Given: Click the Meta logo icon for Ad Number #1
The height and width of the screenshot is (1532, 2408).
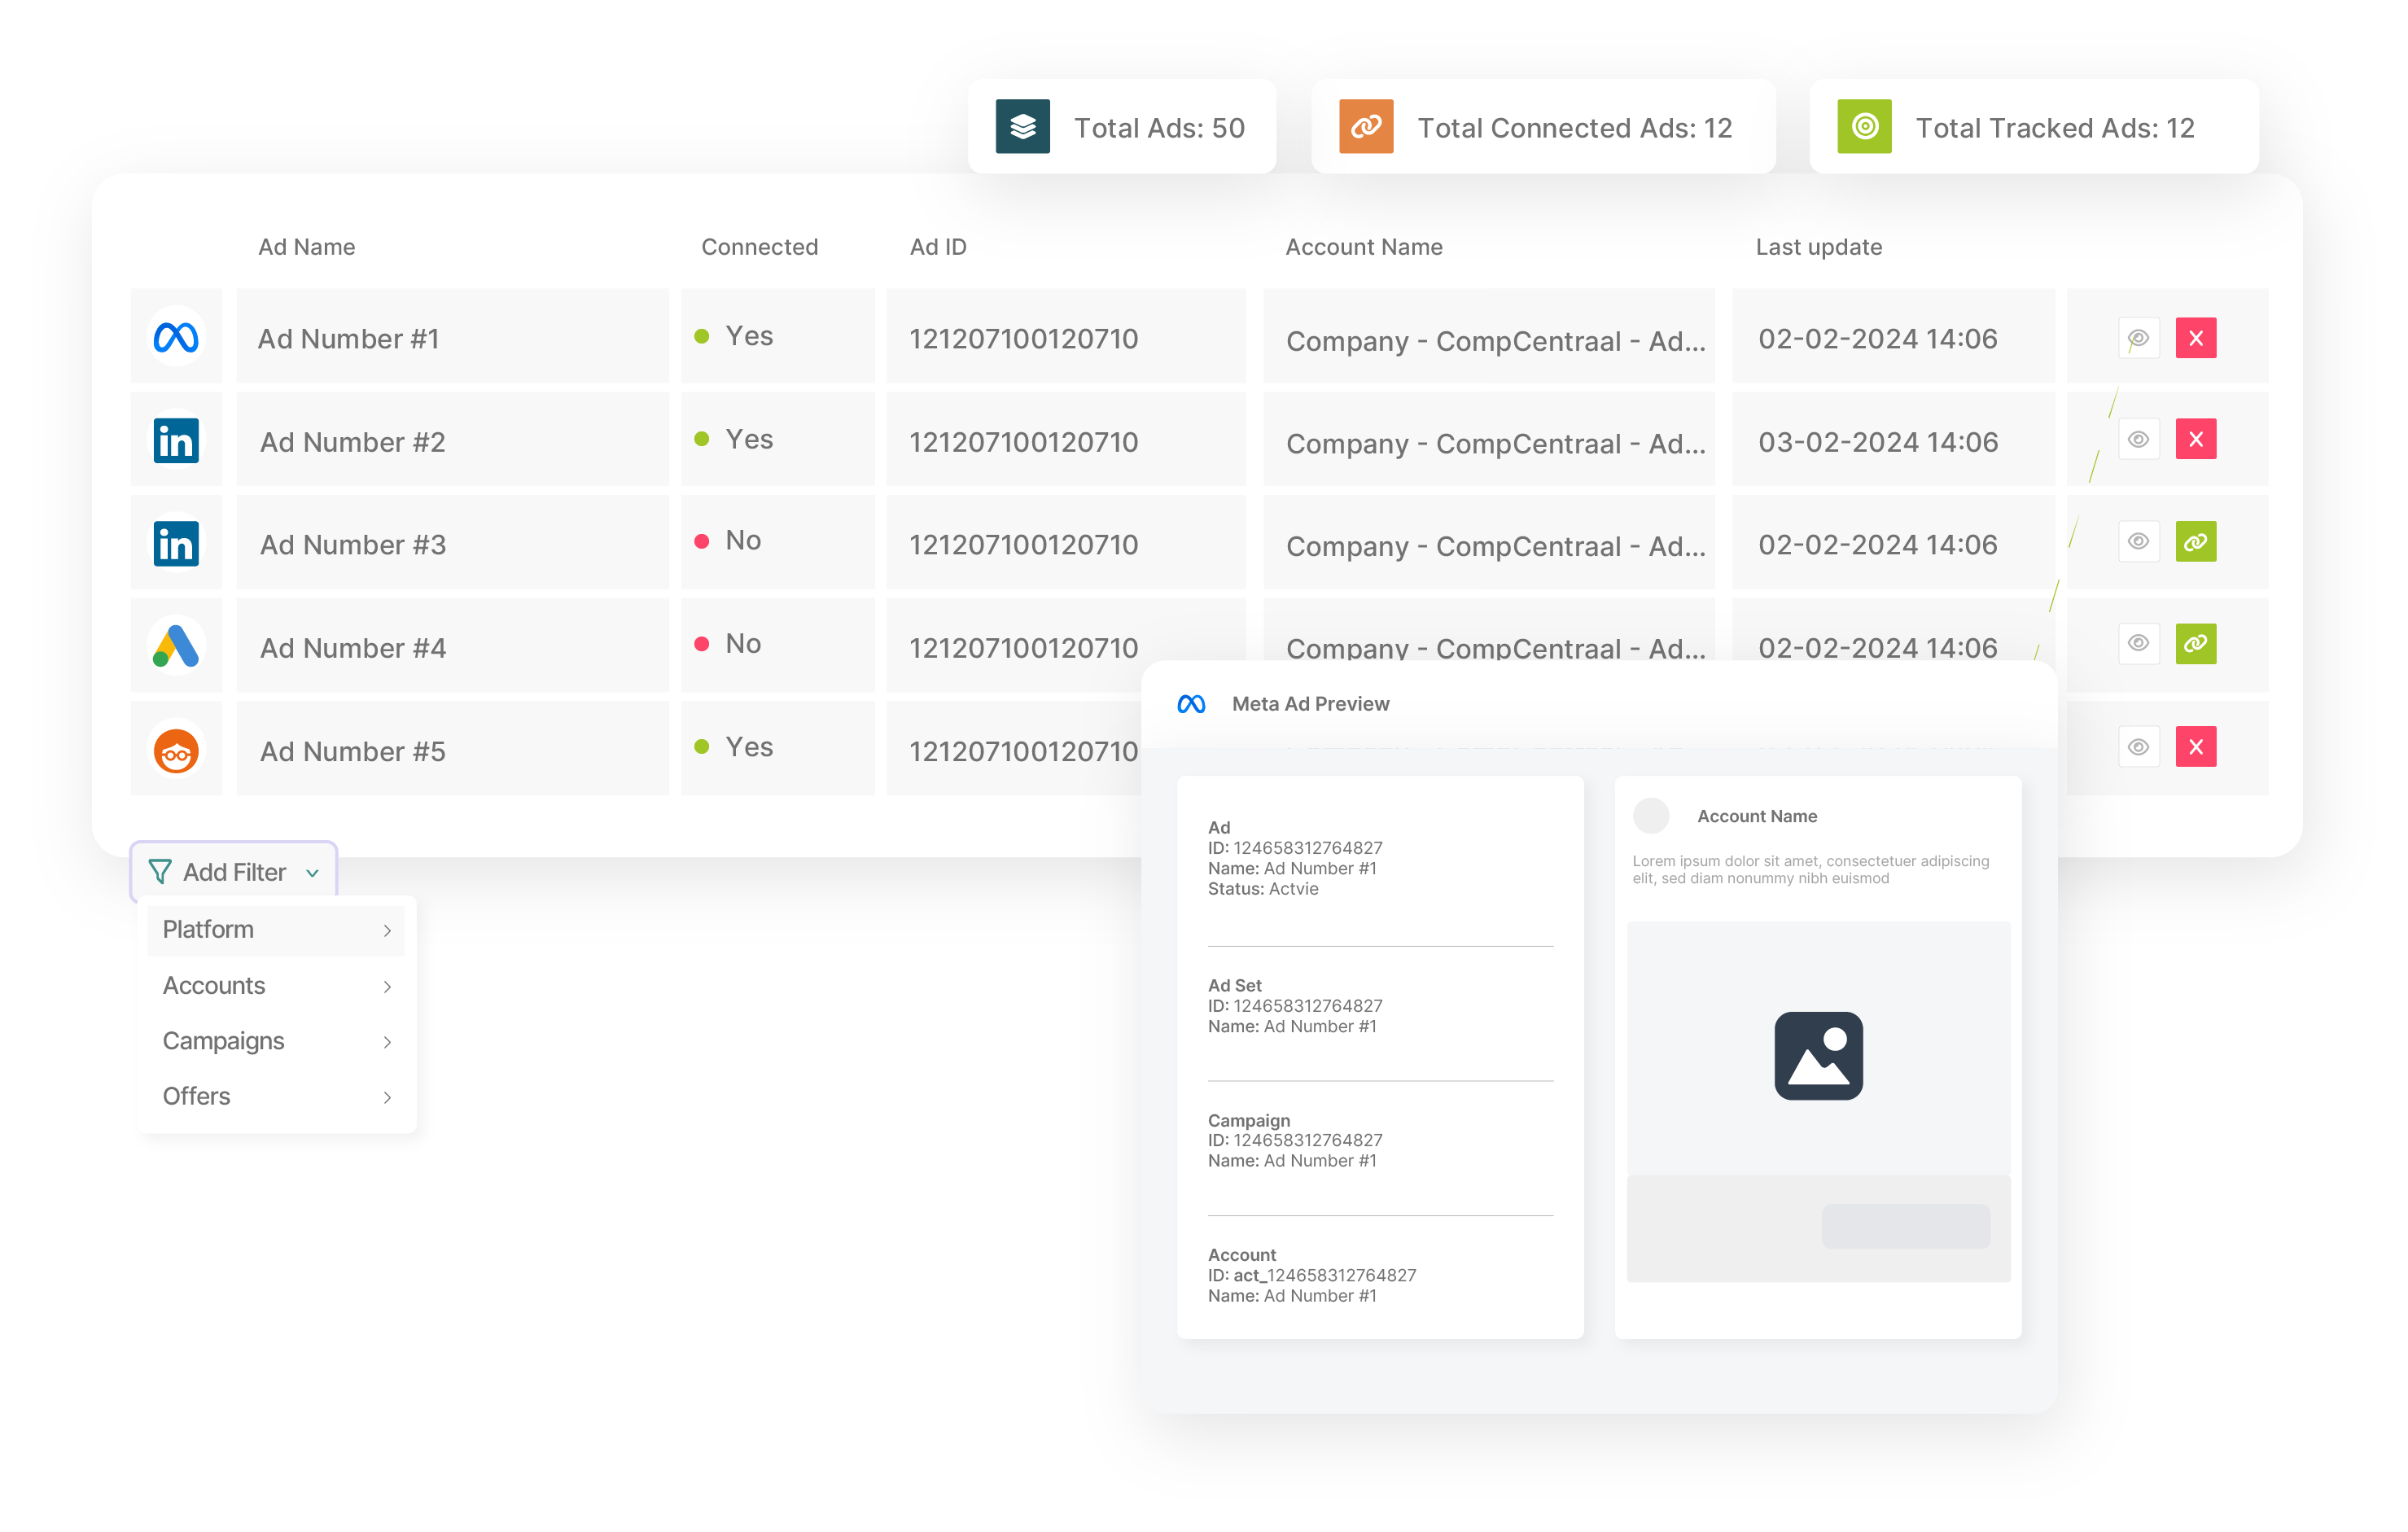Looking at the screenshot, I should (x=176, y=338).
